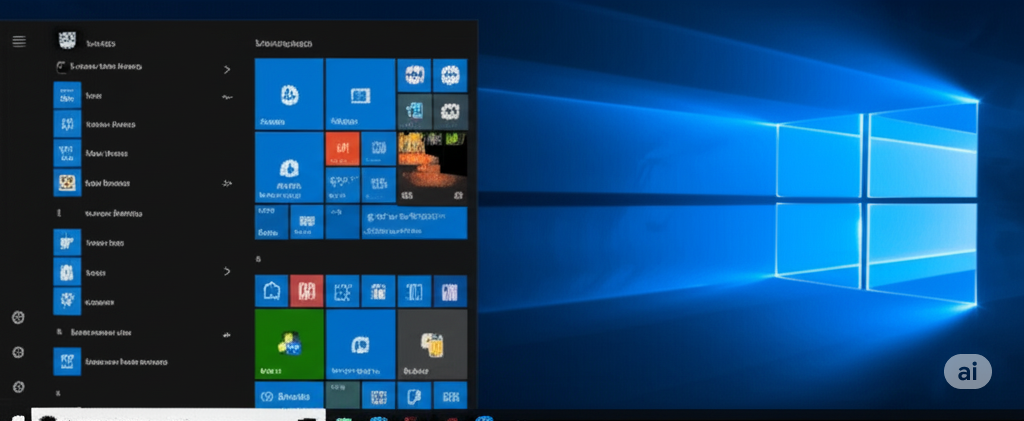
Task: Open the orange-red small tile
Action: pyautogui.click(x=342, y=148)
